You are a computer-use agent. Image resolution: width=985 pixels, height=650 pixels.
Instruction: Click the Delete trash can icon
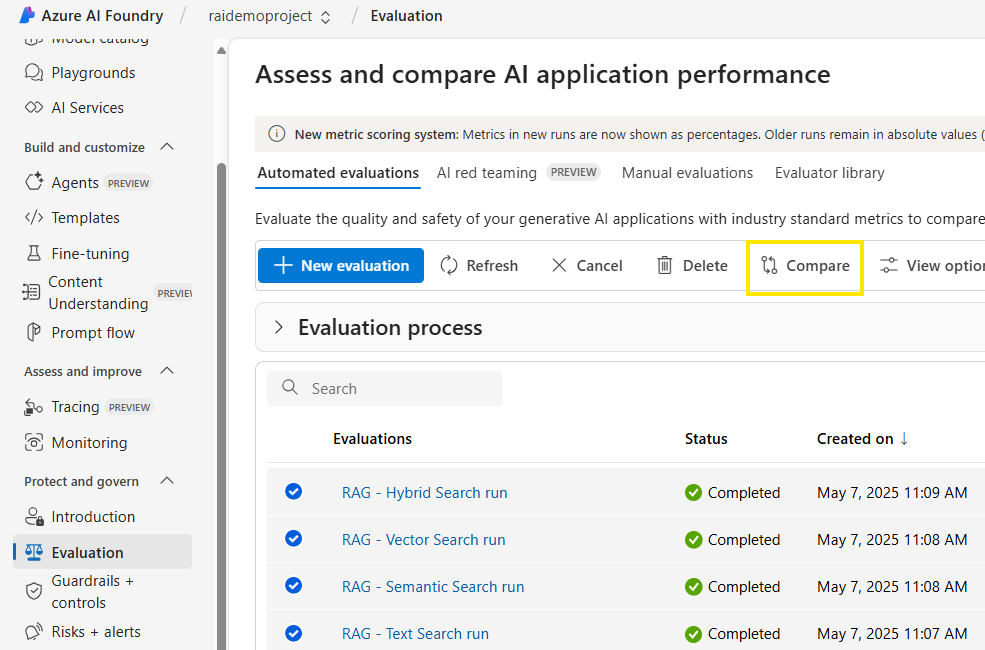(x=665, y=265)
